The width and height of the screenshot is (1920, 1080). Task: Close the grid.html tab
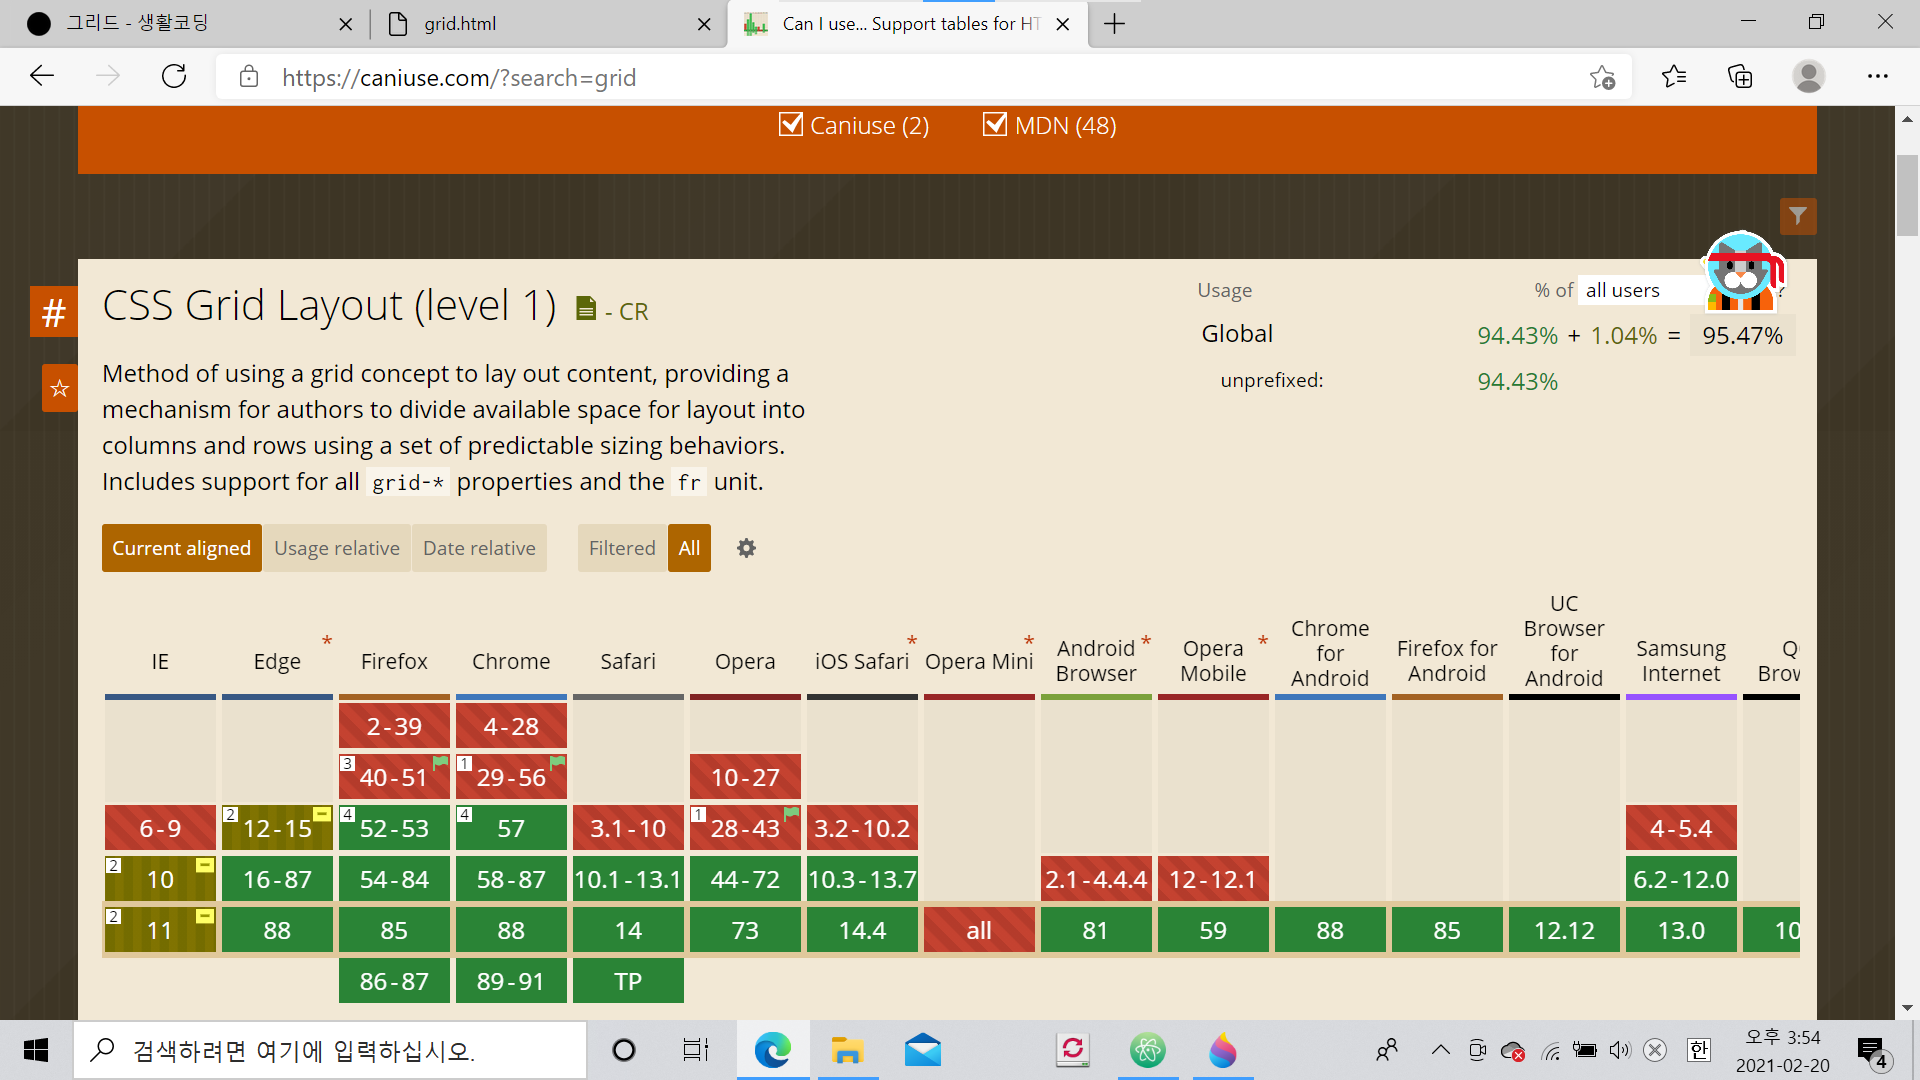point(704,24)
